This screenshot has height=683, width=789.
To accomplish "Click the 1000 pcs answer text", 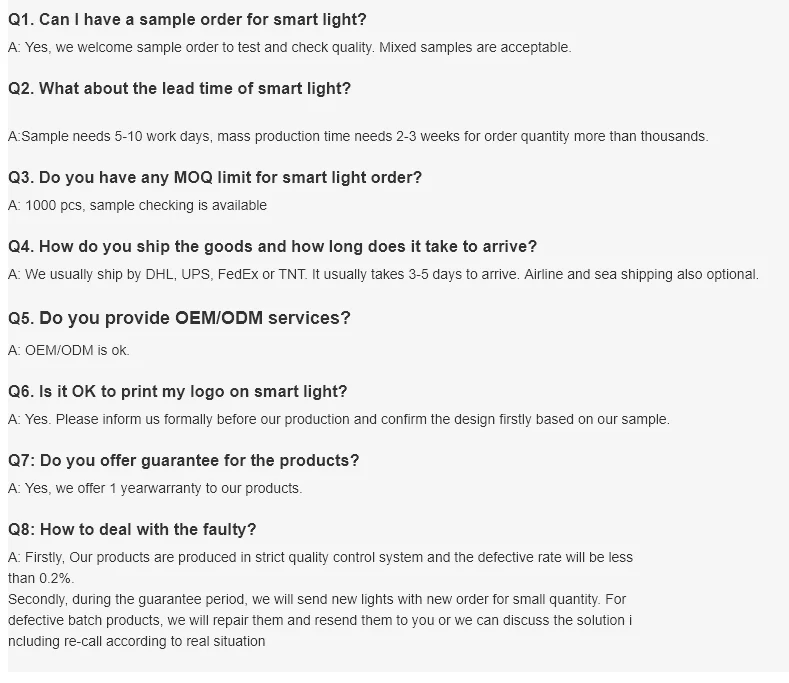I will tap(137, 205).
